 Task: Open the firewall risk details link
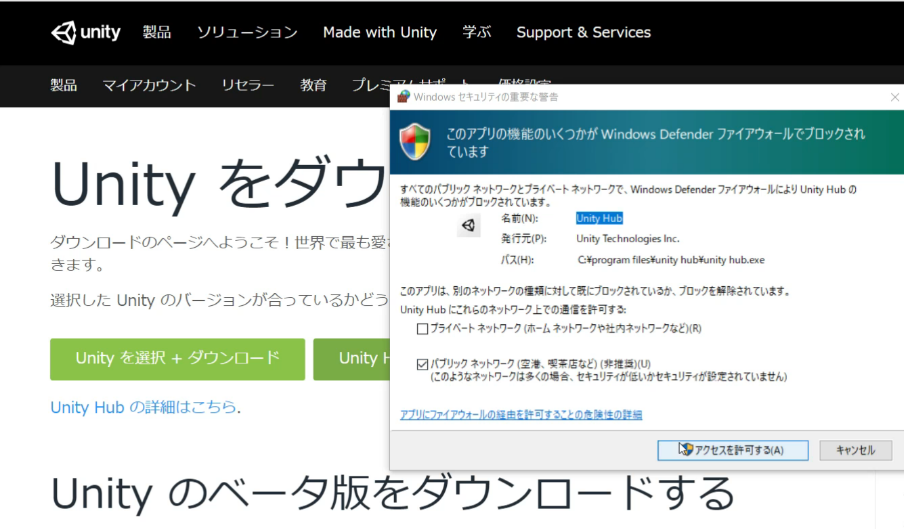pos(521,415)
